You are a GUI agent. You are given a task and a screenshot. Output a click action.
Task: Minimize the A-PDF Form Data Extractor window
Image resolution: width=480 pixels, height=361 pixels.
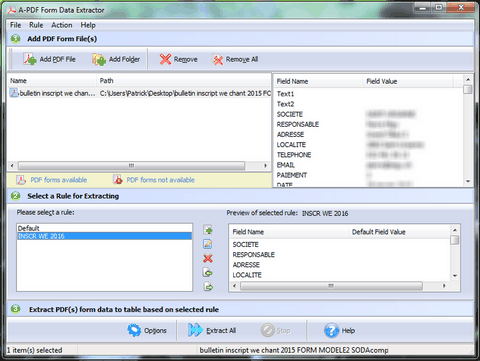coord(423,8)
